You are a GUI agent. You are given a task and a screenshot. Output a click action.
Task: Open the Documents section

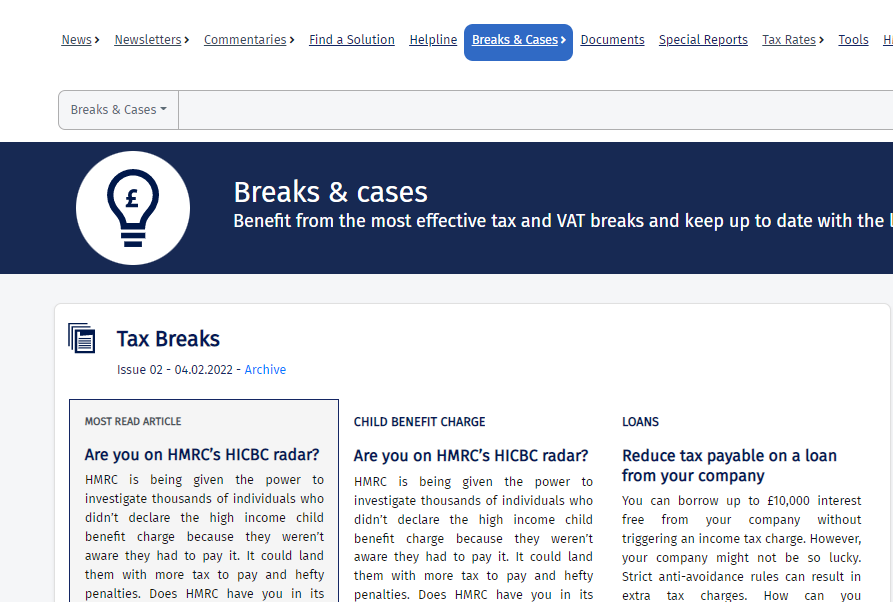coord(612,40)
